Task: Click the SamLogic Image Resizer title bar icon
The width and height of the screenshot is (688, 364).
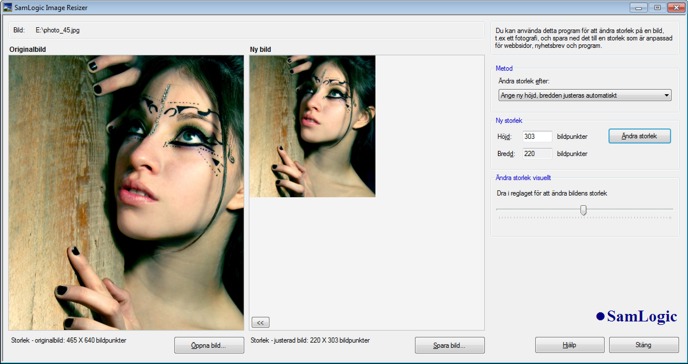Action: [7, 7]
